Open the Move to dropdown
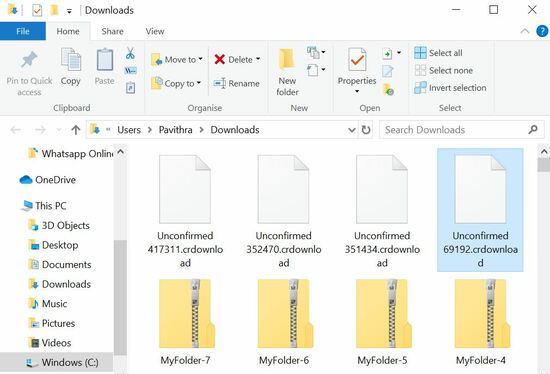This screenshot has height=374, width=550. click(177, 59)
